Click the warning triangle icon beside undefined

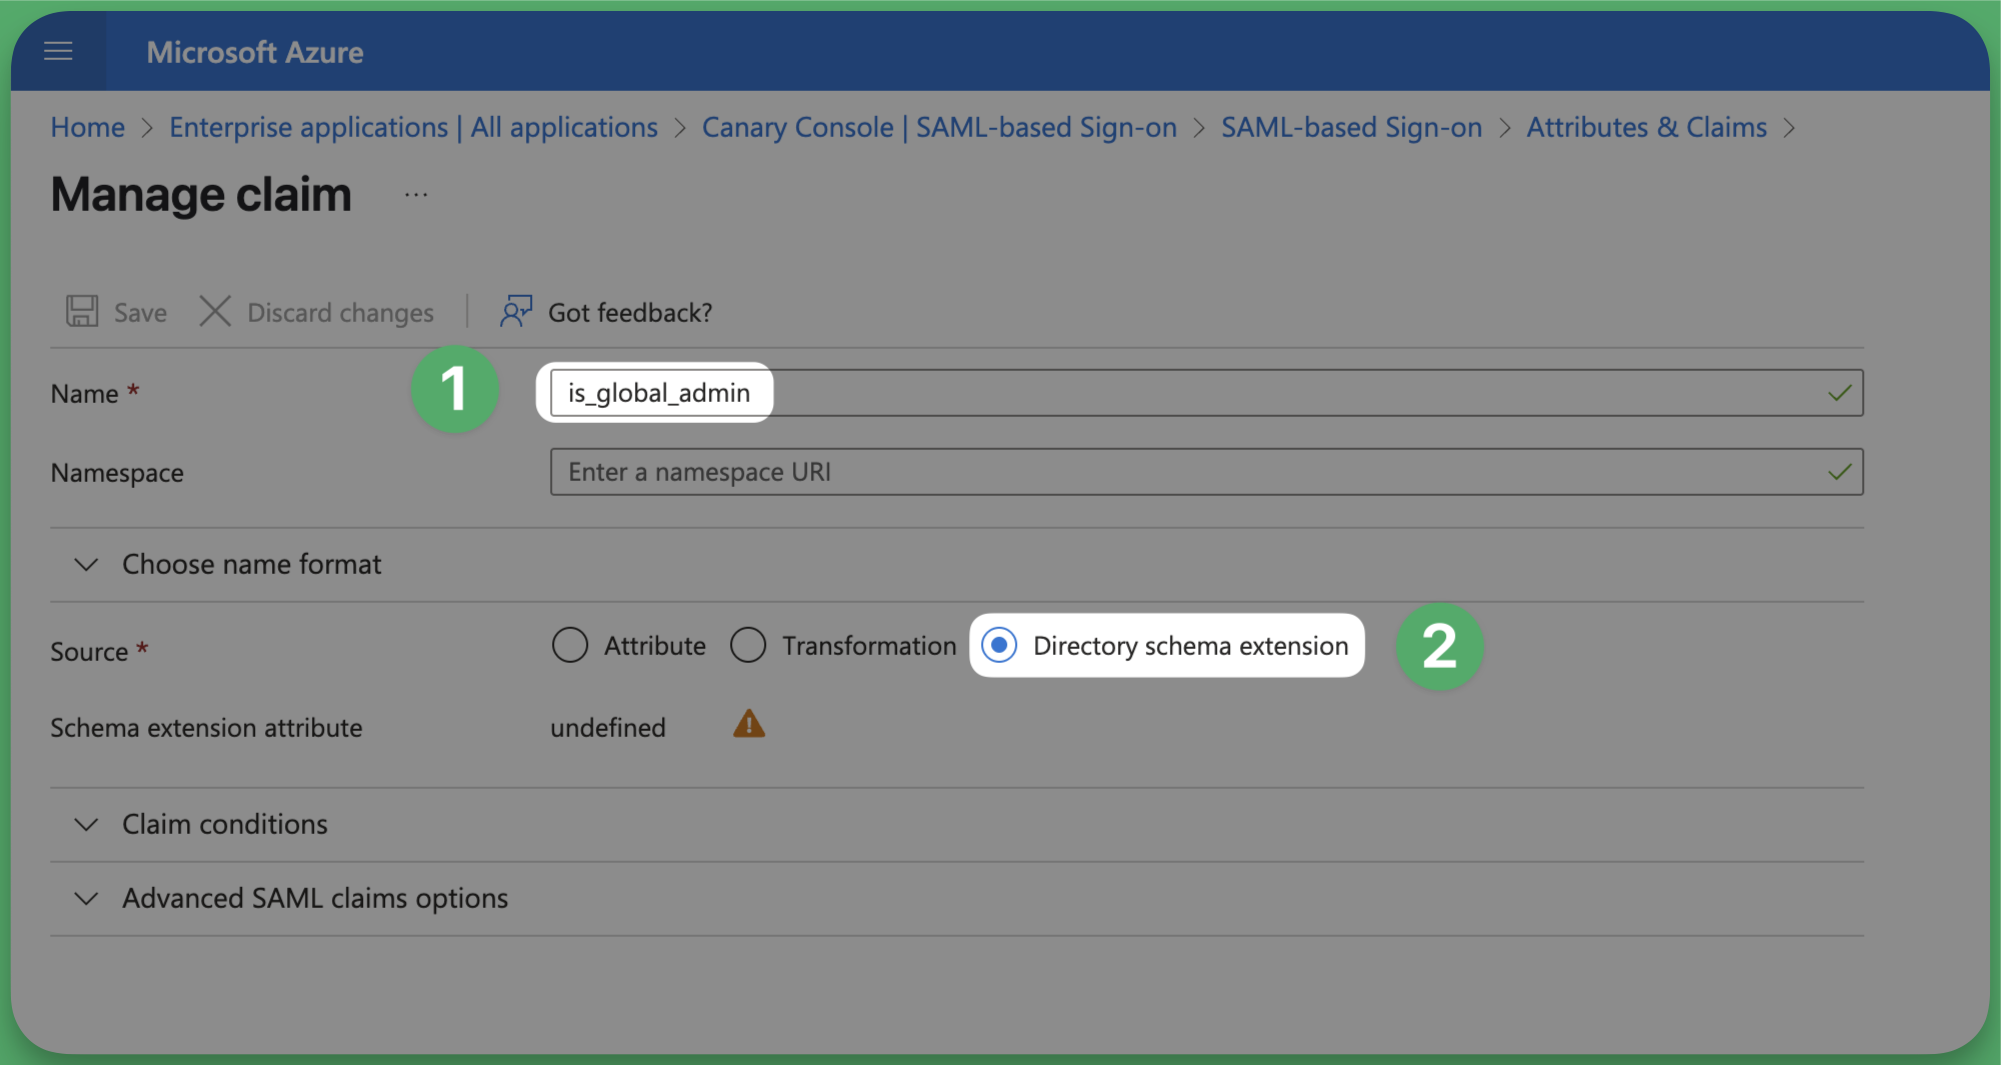(749, 724)
